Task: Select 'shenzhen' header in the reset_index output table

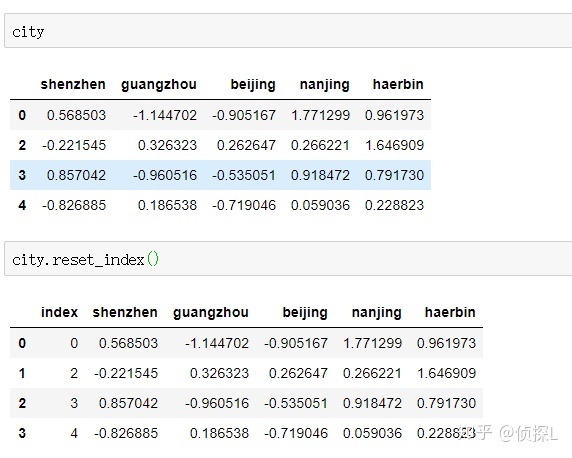Action: (x=125, y=312)
